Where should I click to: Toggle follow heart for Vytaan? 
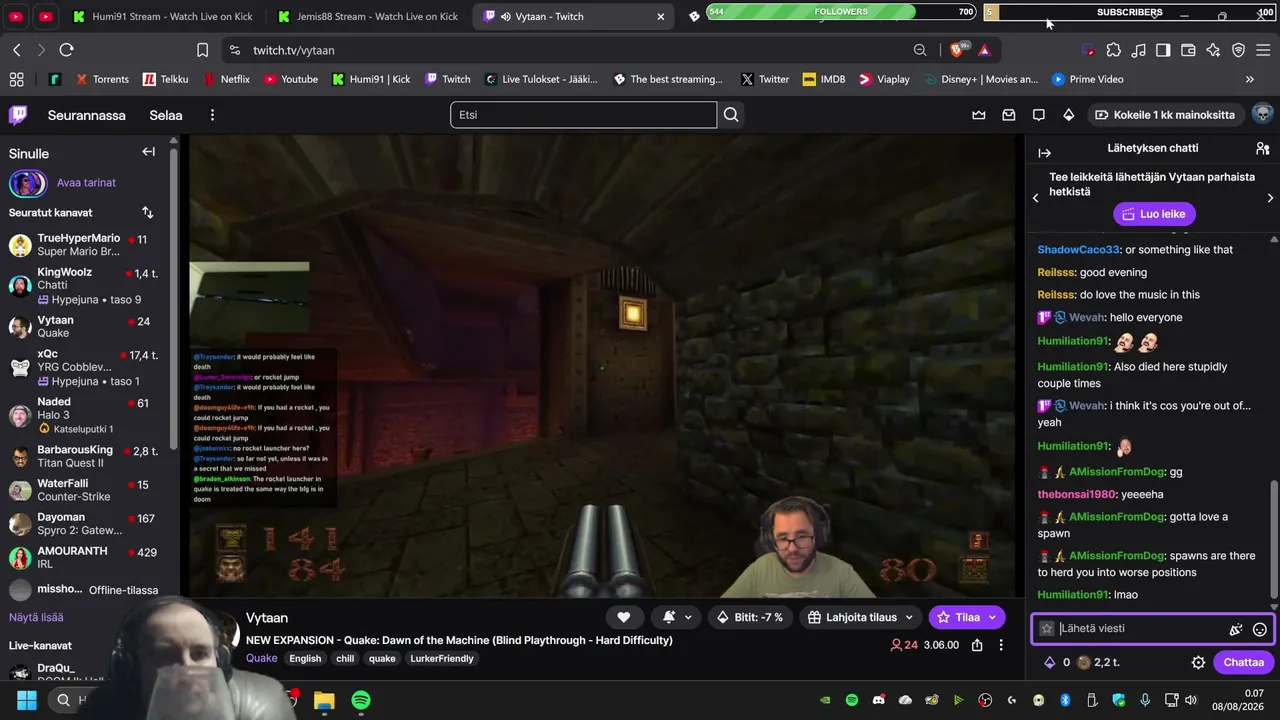[x=624, y=617]
